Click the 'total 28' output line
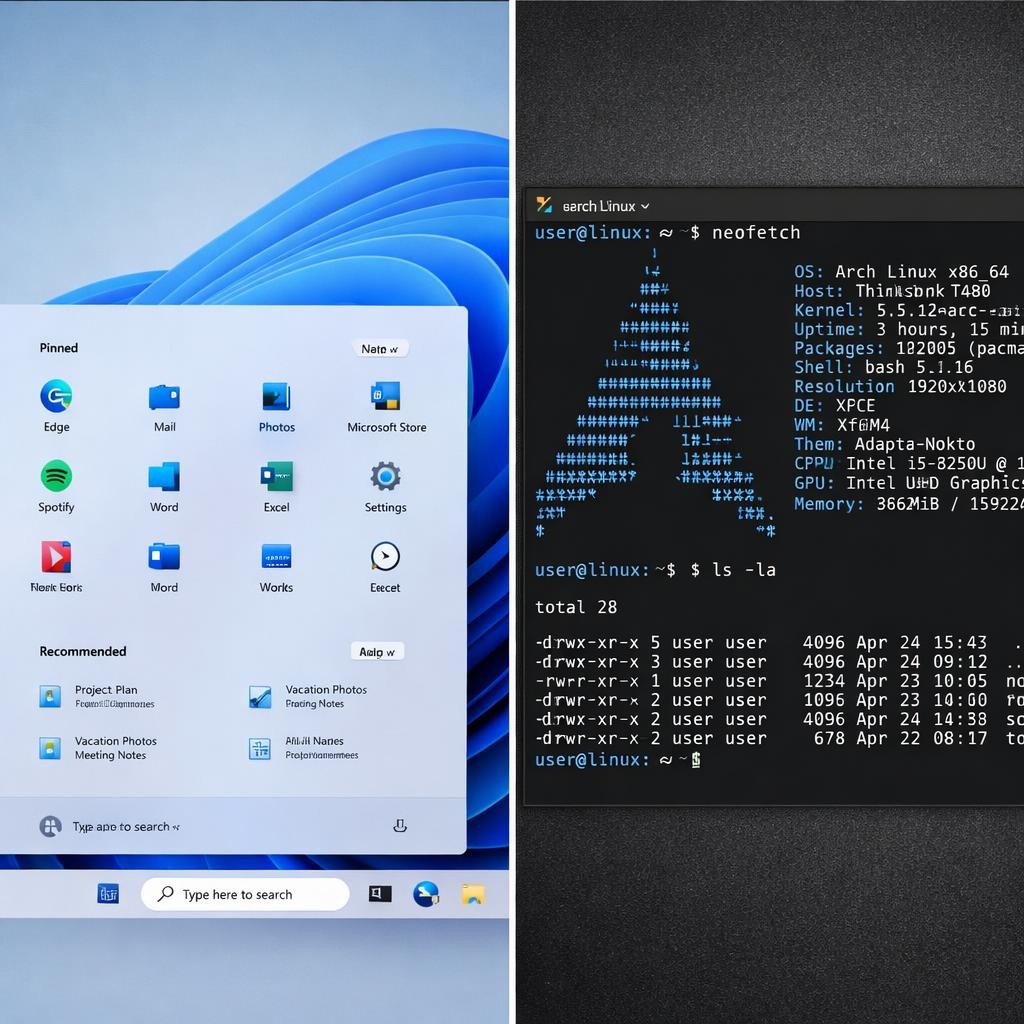Image resolution: width=1024 pixels, height=1024 pixels. coord(575,607)
